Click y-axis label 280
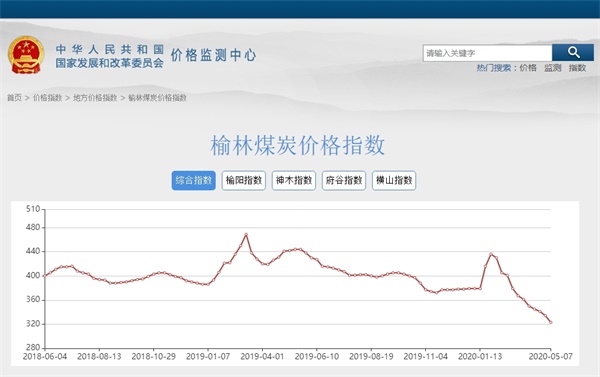Screen dimensions: 600x377 point(33,348)
